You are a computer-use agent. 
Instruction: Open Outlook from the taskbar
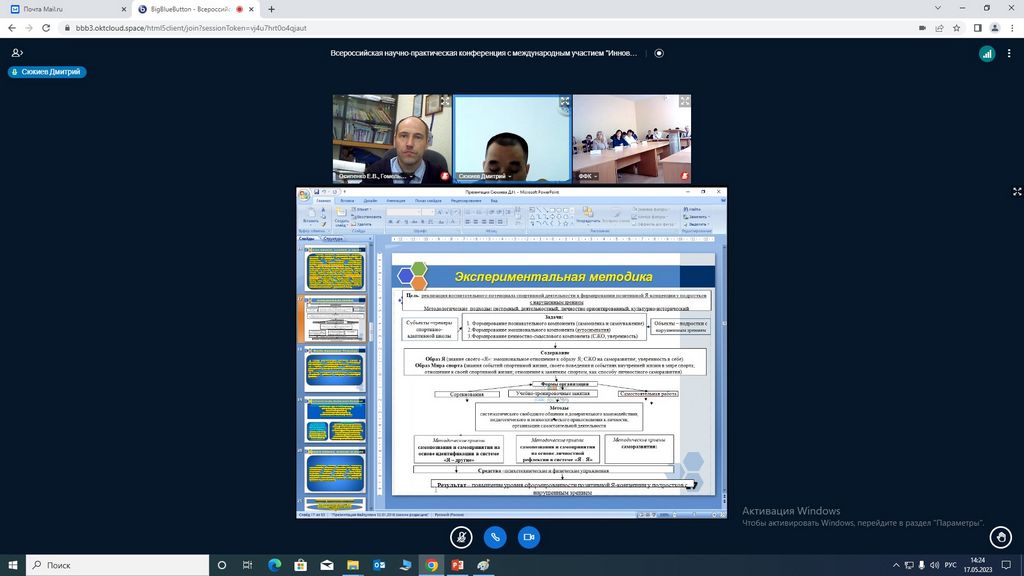(379, 565)
